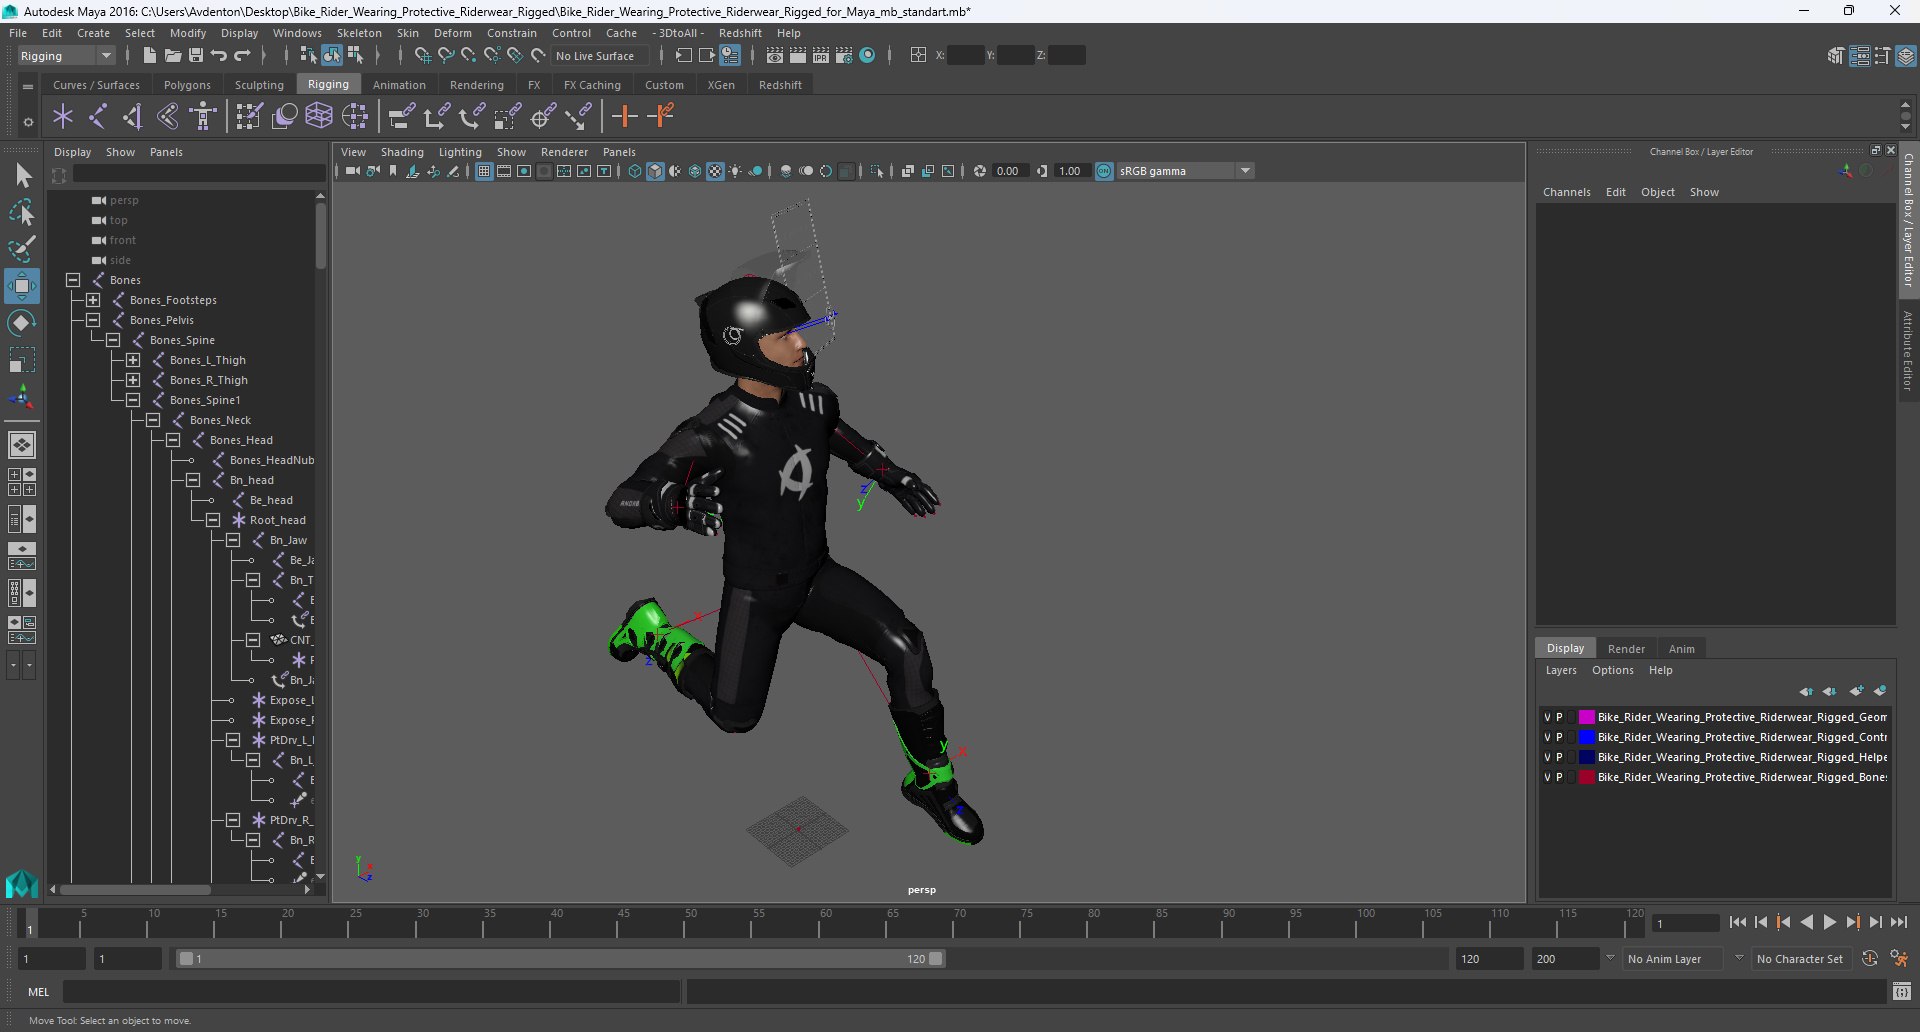Click the Undo icon in status line
Viewport: 1920px width, 1032px height.
click(219, 56)
